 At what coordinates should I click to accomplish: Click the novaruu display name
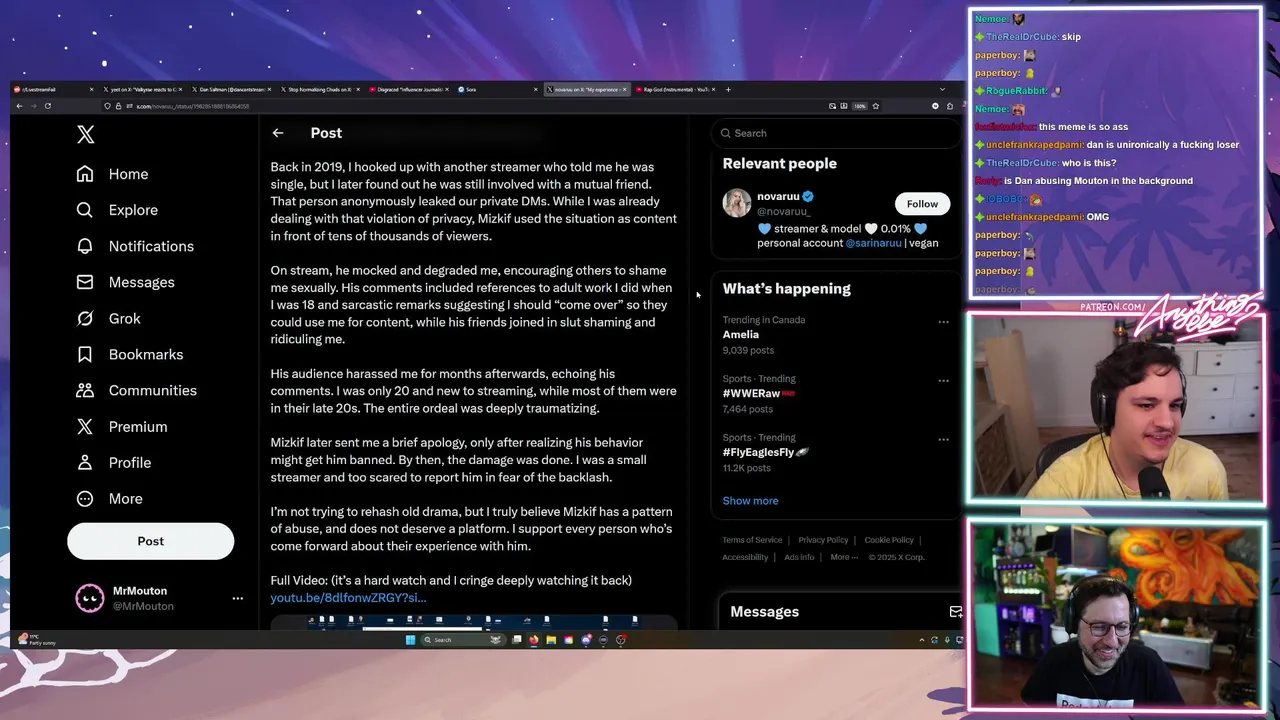[x=778, y=196]
